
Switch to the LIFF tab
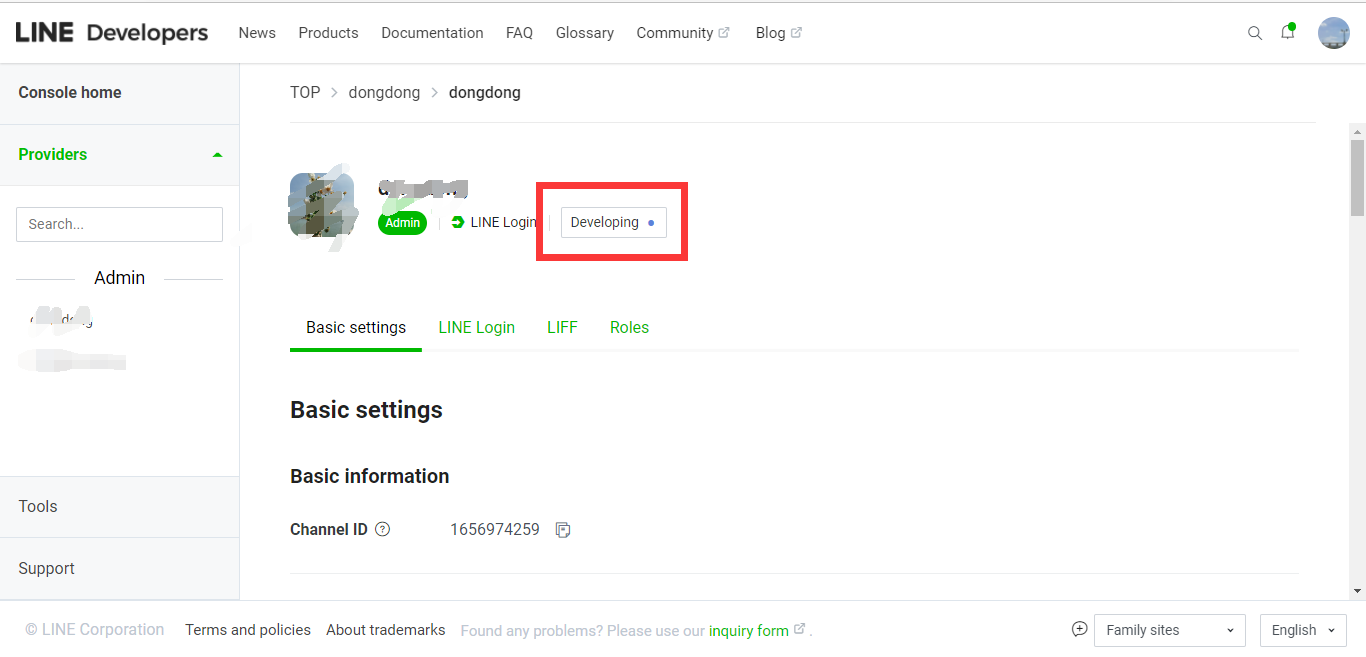pyautogui.click(x=562, y=328)
